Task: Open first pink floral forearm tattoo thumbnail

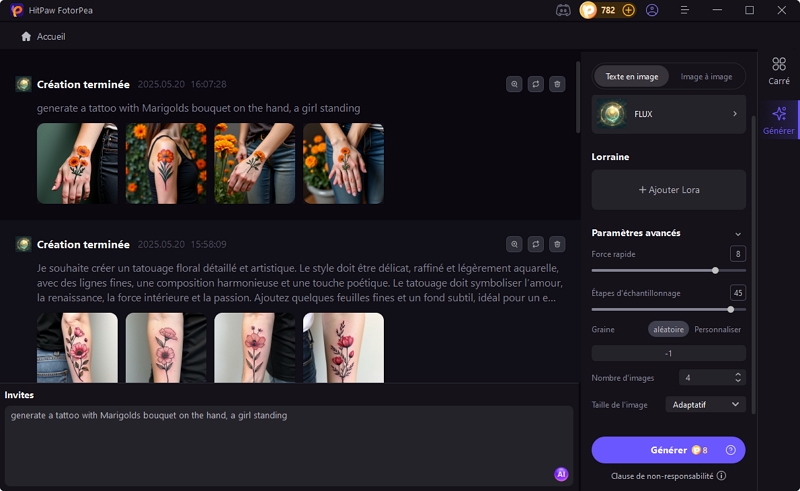Action: (x=77, y=348)
